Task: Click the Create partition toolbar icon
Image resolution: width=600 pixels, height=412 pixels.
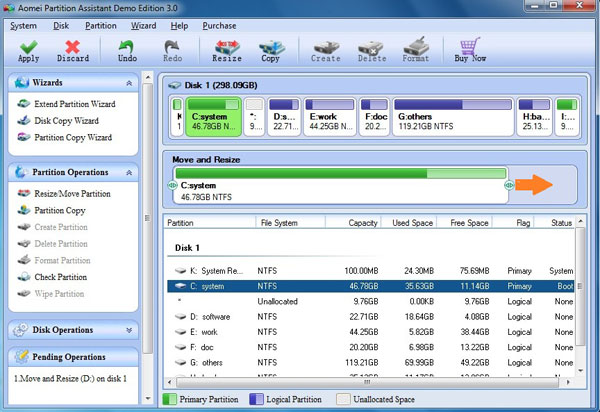Action: click(326, 51)
